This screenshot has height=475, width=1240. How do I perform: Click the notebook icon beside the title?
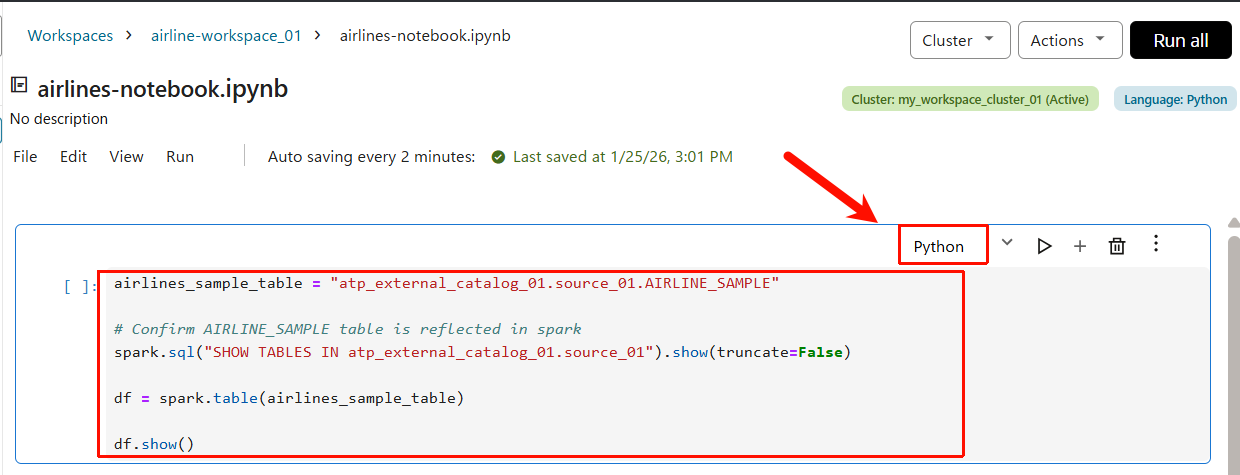pyautogui.click(x=19, y=85)
